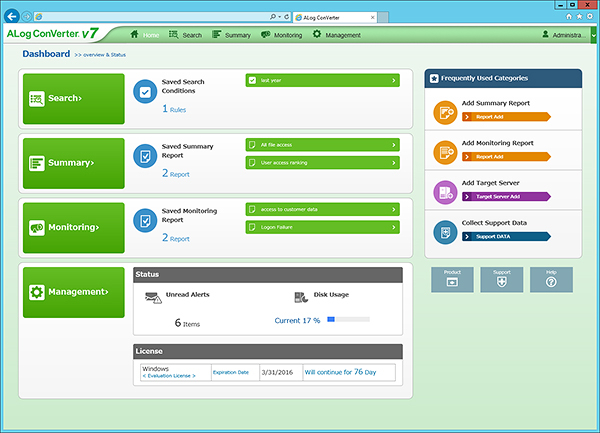
Task: Click document icon on access to customer data
Action: coord(252,209)
